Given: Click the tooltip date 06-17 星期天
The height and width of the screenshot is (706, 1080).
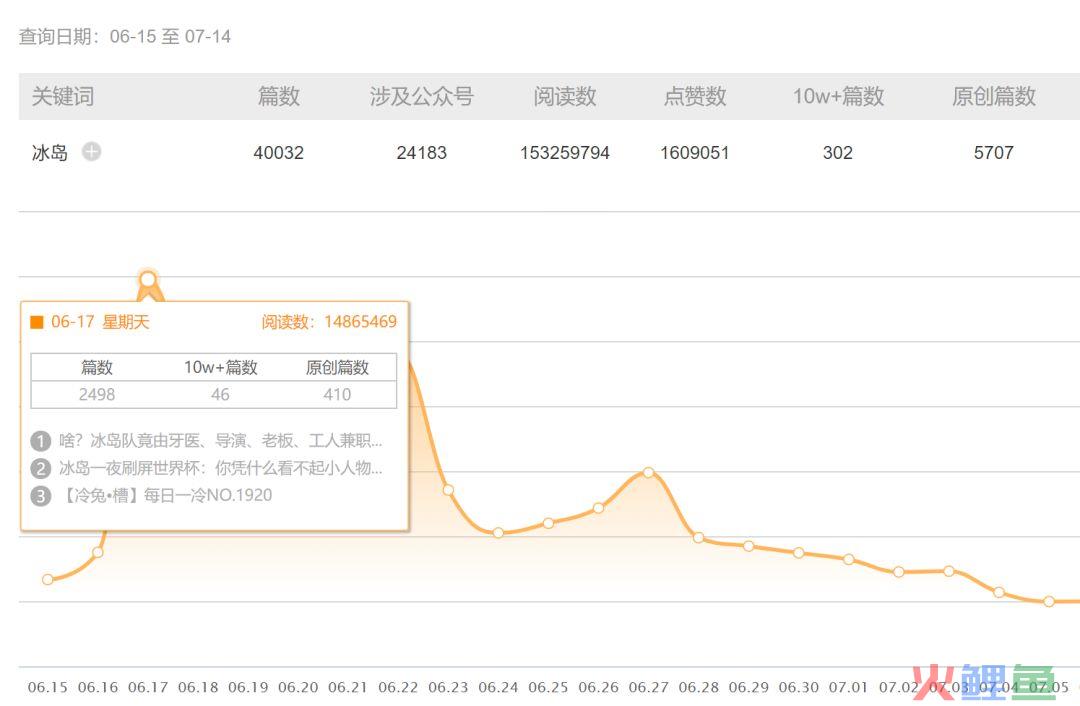Looking at the screenshot, I should (100, 322).
